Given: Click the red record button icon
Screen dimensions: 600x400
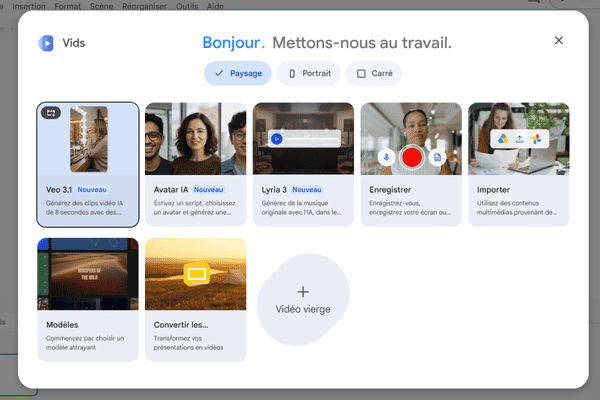Looking at the screenshot, I should point(412,157).
